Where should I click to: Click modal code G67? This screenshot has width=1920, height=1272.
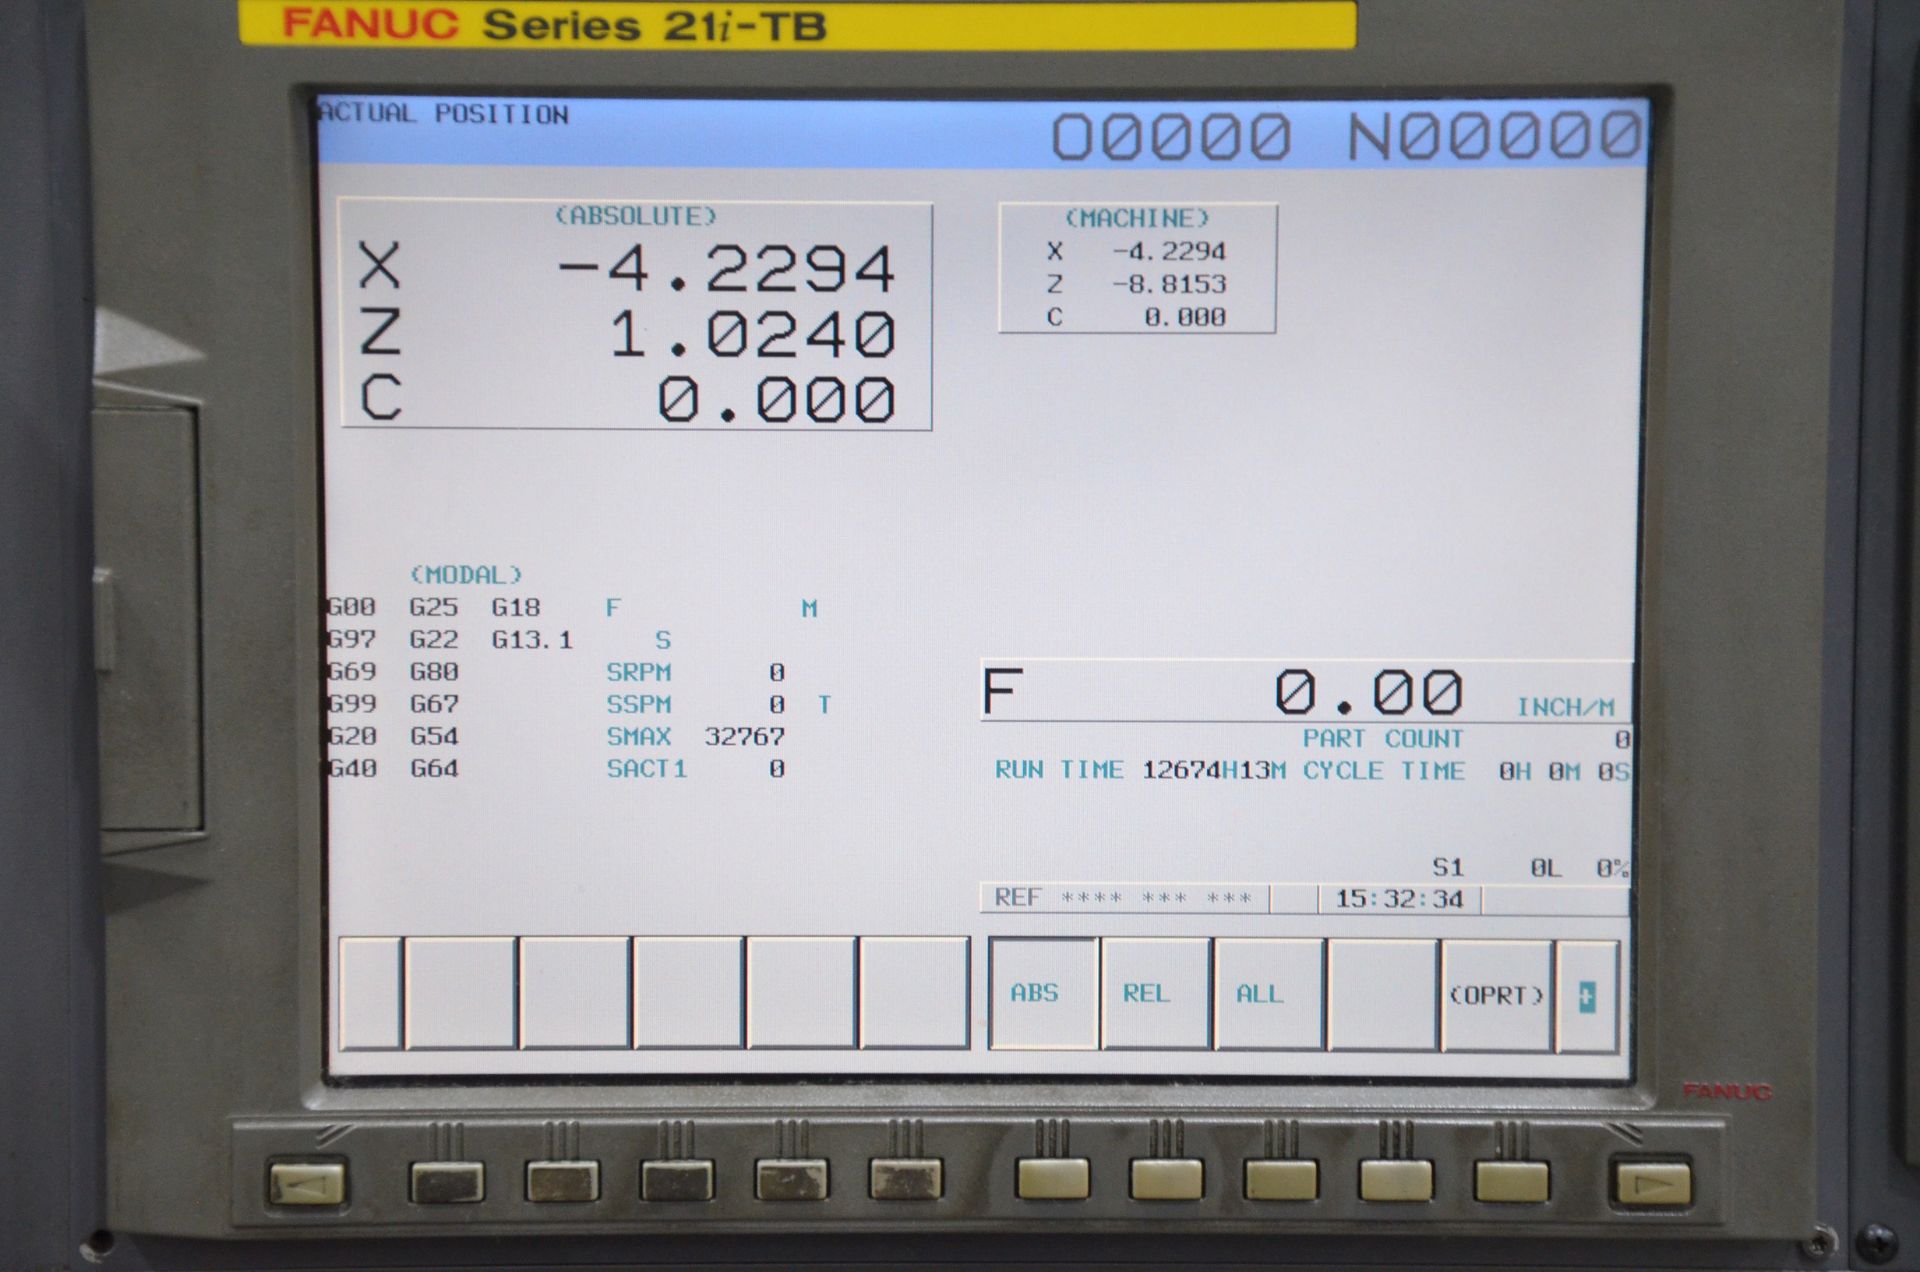pyautogui.click(x=434, y=704)
